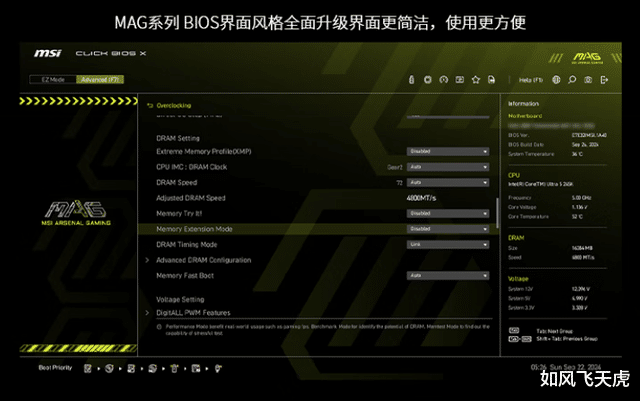Switch to Advanced (F7) mode

pyautogui.click(x=100, y=80)
